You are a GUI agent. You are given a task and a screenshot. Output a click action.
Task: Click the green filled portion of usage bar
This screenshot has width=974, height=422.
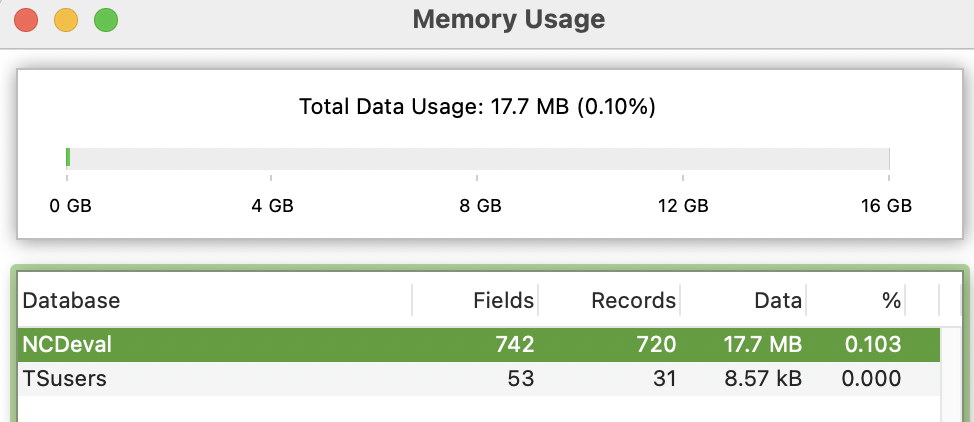tap(67, 158)
